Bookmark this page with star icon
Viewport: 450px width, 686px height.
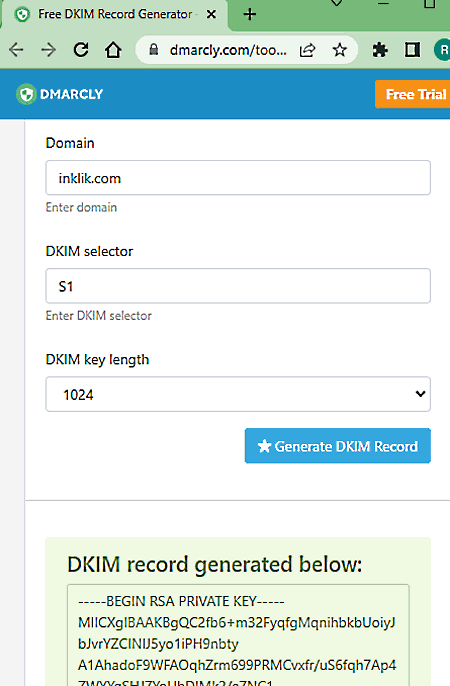pyautogui.click(x=339, y=50)
